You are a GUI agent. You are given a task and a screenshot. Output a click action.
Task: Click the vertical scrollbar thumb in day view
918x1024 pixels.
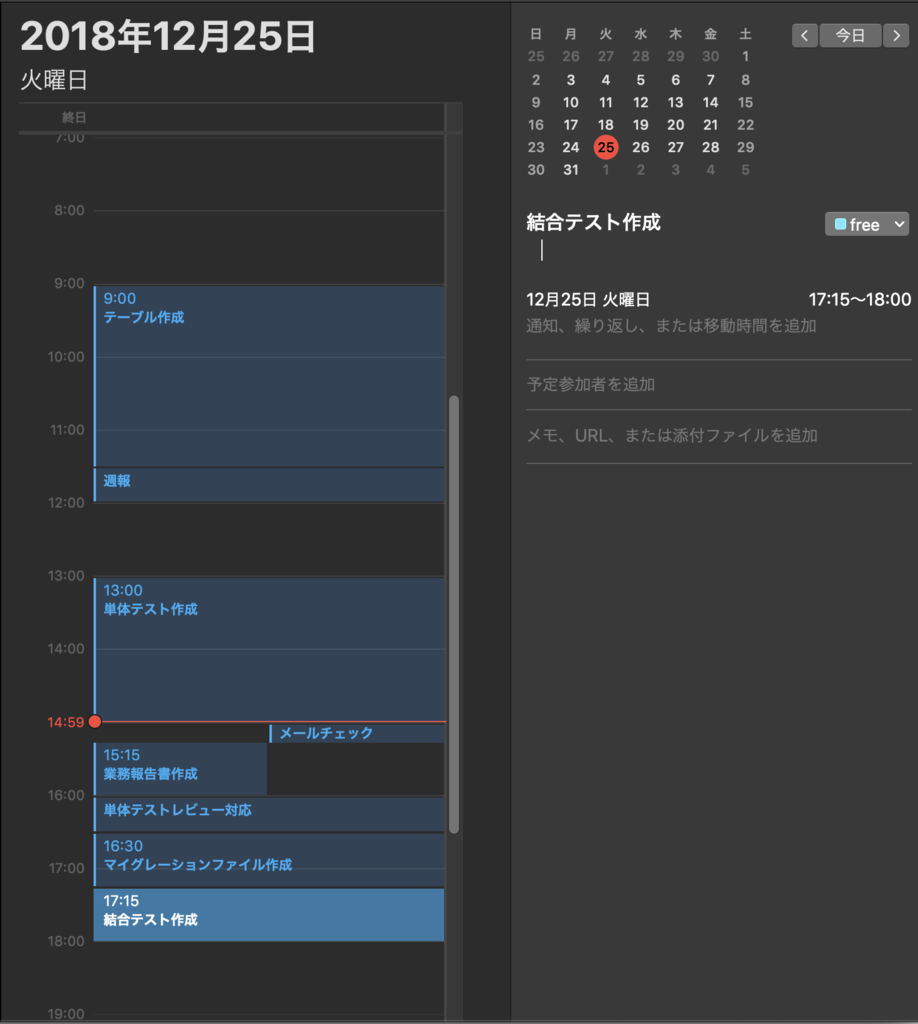[x=454, y=614]
